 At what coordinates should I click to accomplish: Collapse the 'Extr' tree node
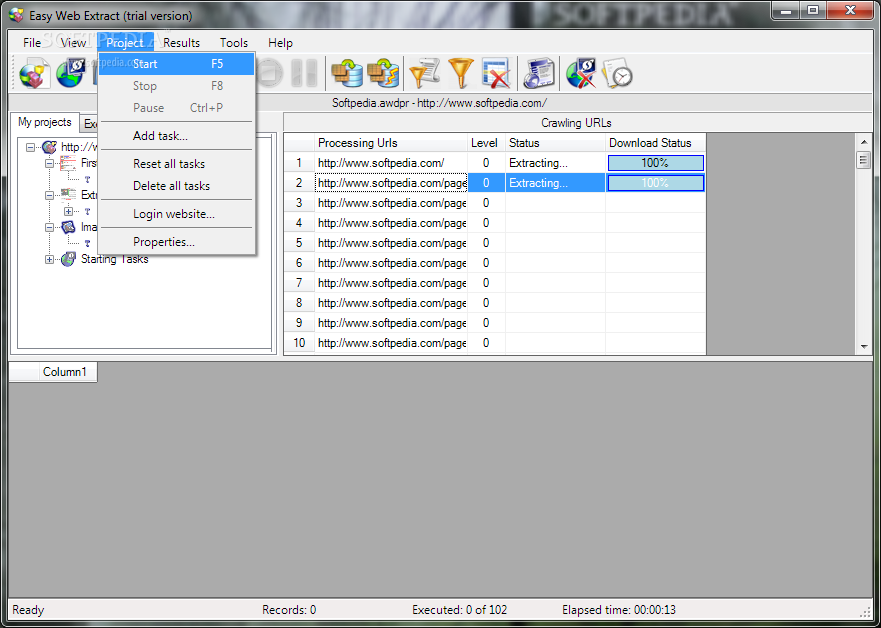(x=49, y=195)
